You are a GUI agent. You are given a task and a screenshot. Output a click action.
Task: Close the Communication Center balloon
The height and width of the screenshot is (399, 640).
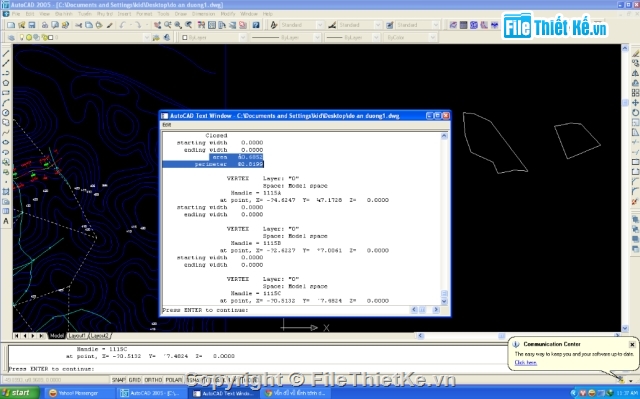(632, 345)
